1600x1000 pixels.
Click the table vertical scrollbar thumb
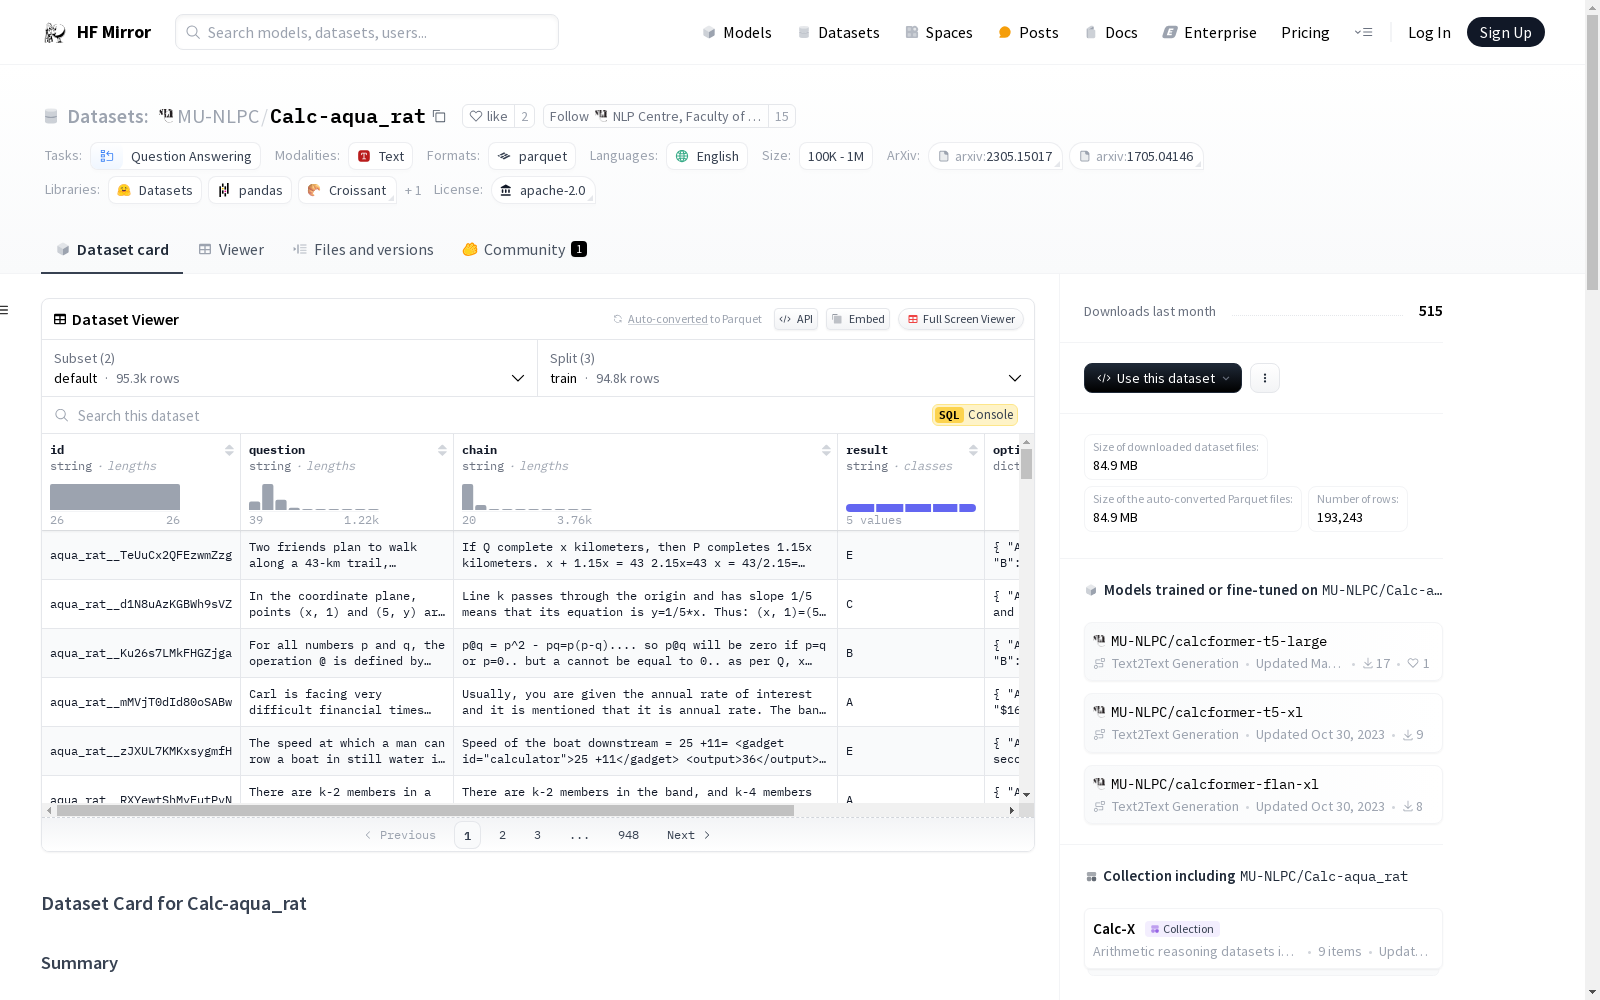pyautogui.click(x=1026, y=464)
